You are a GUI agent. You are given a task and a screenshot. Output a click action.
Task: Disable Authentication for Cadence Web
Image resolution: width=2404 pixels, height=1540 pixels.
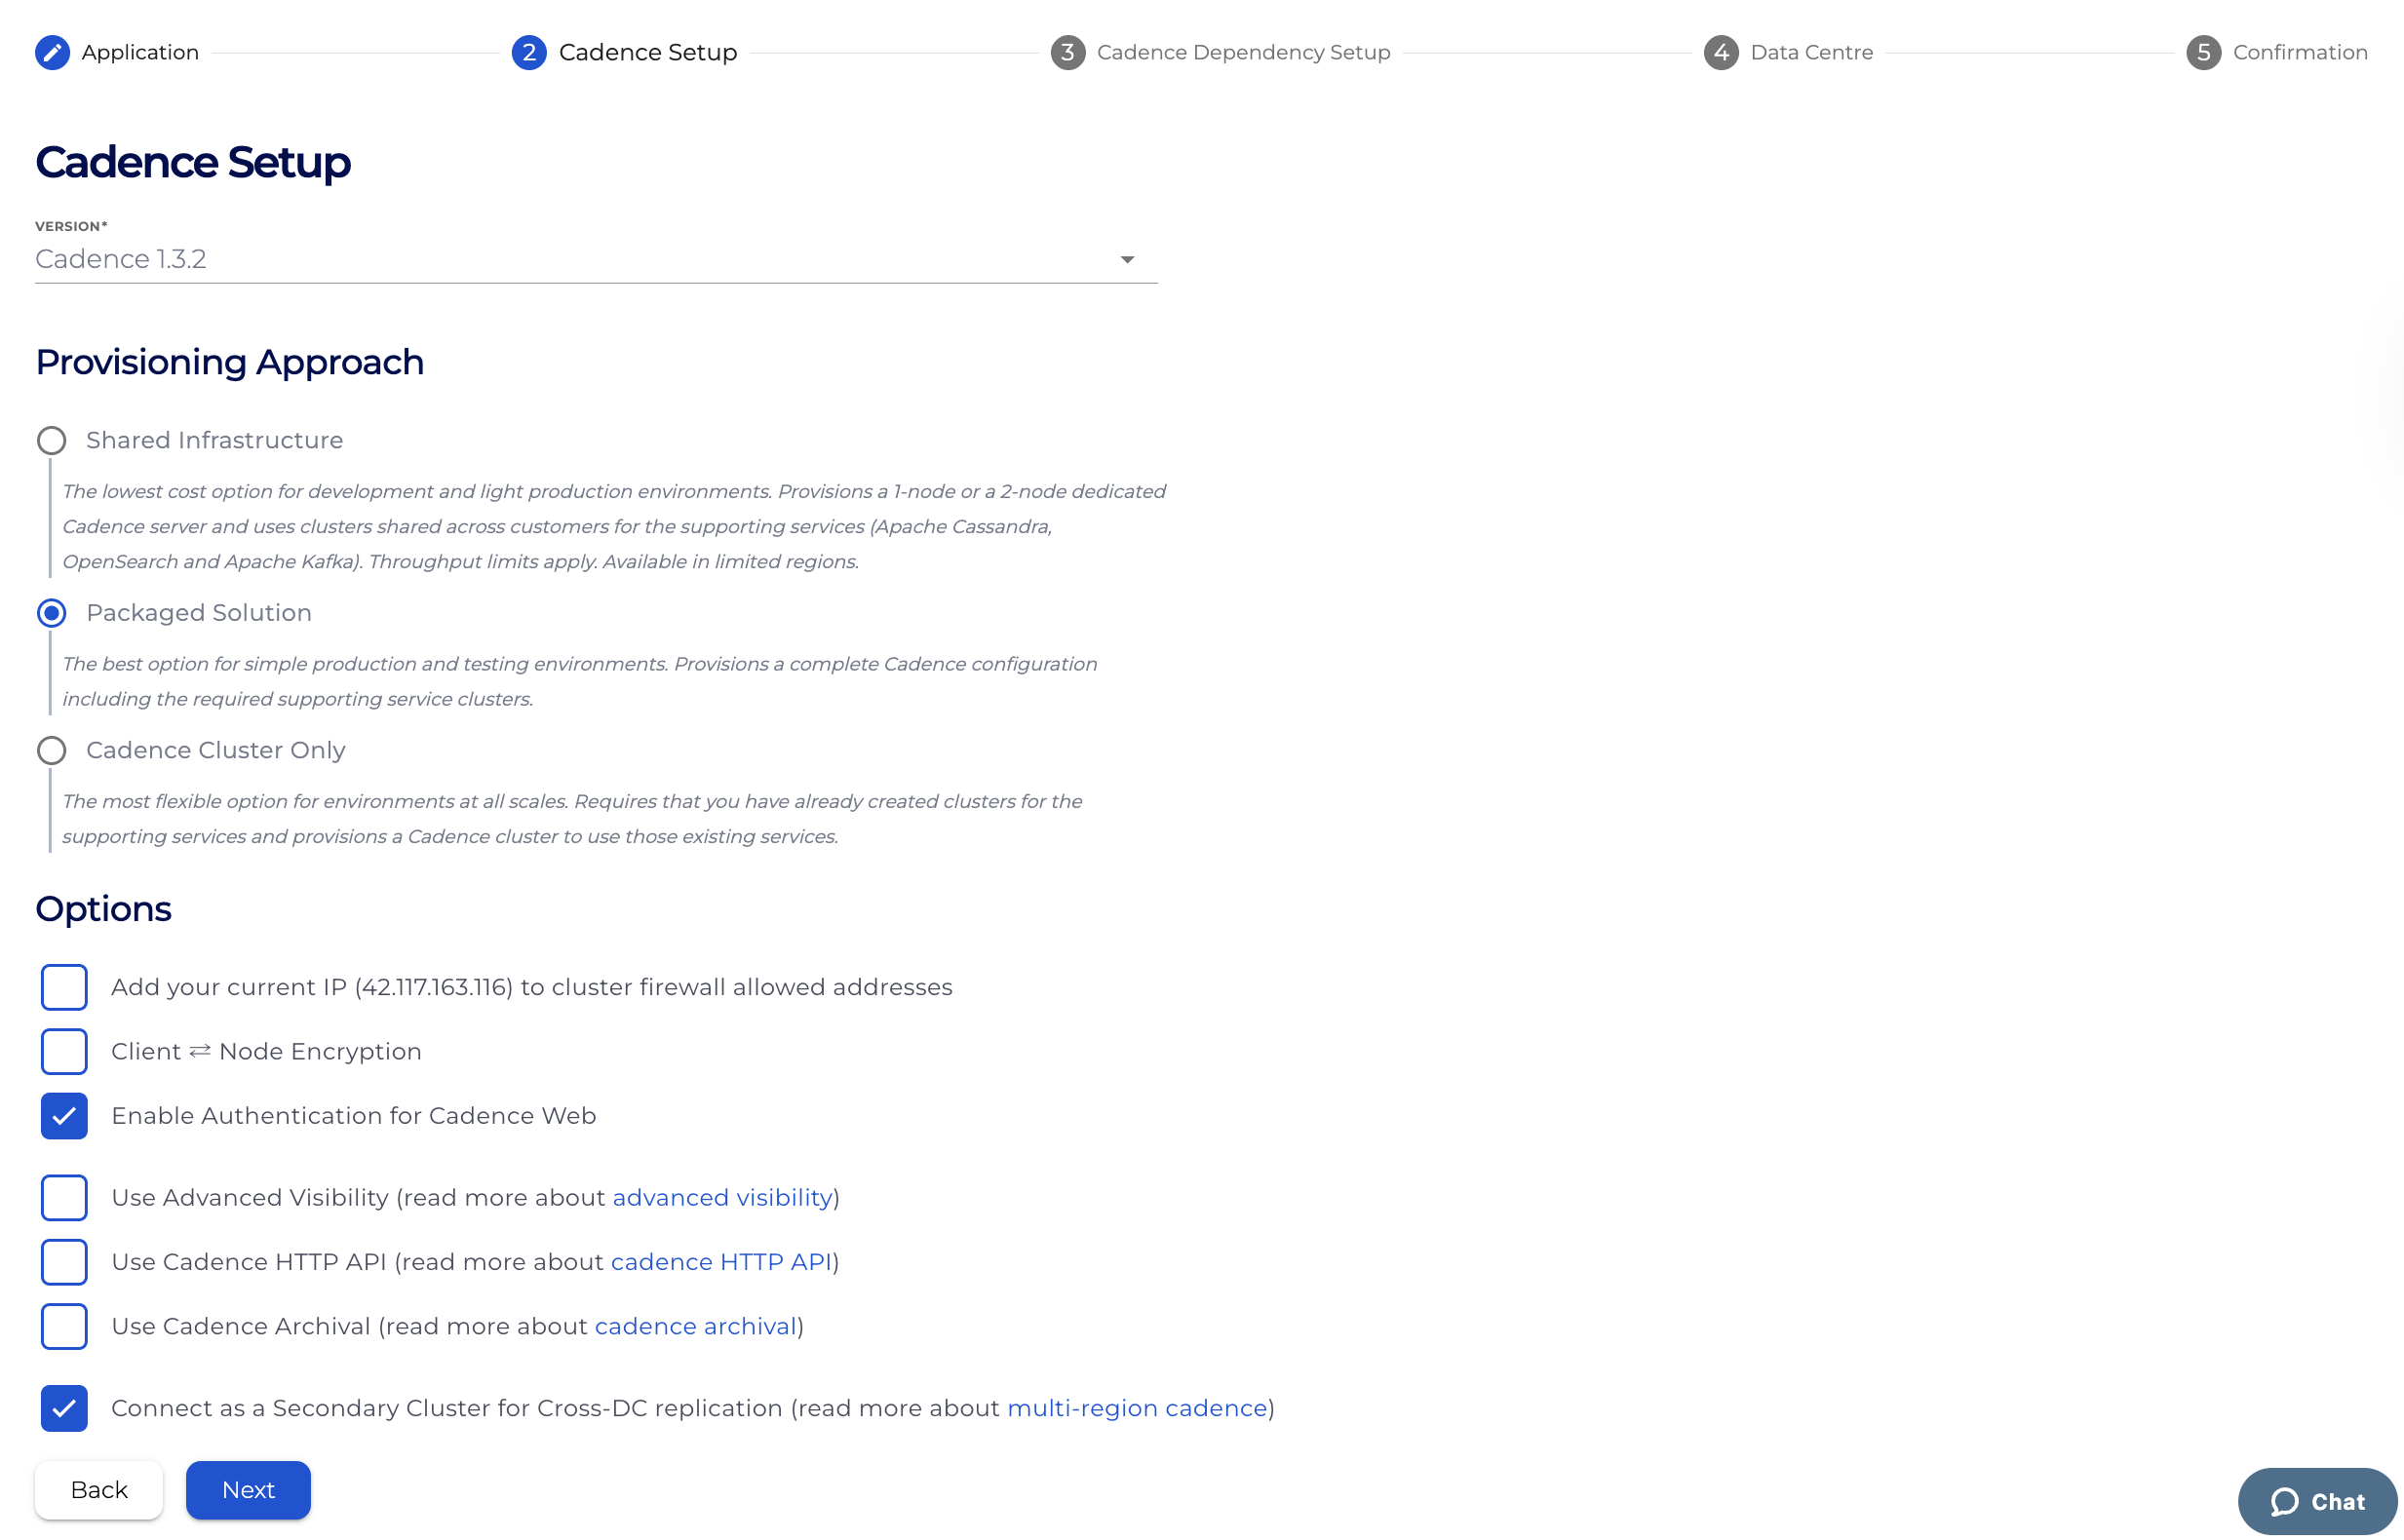tap(64, 1116)
